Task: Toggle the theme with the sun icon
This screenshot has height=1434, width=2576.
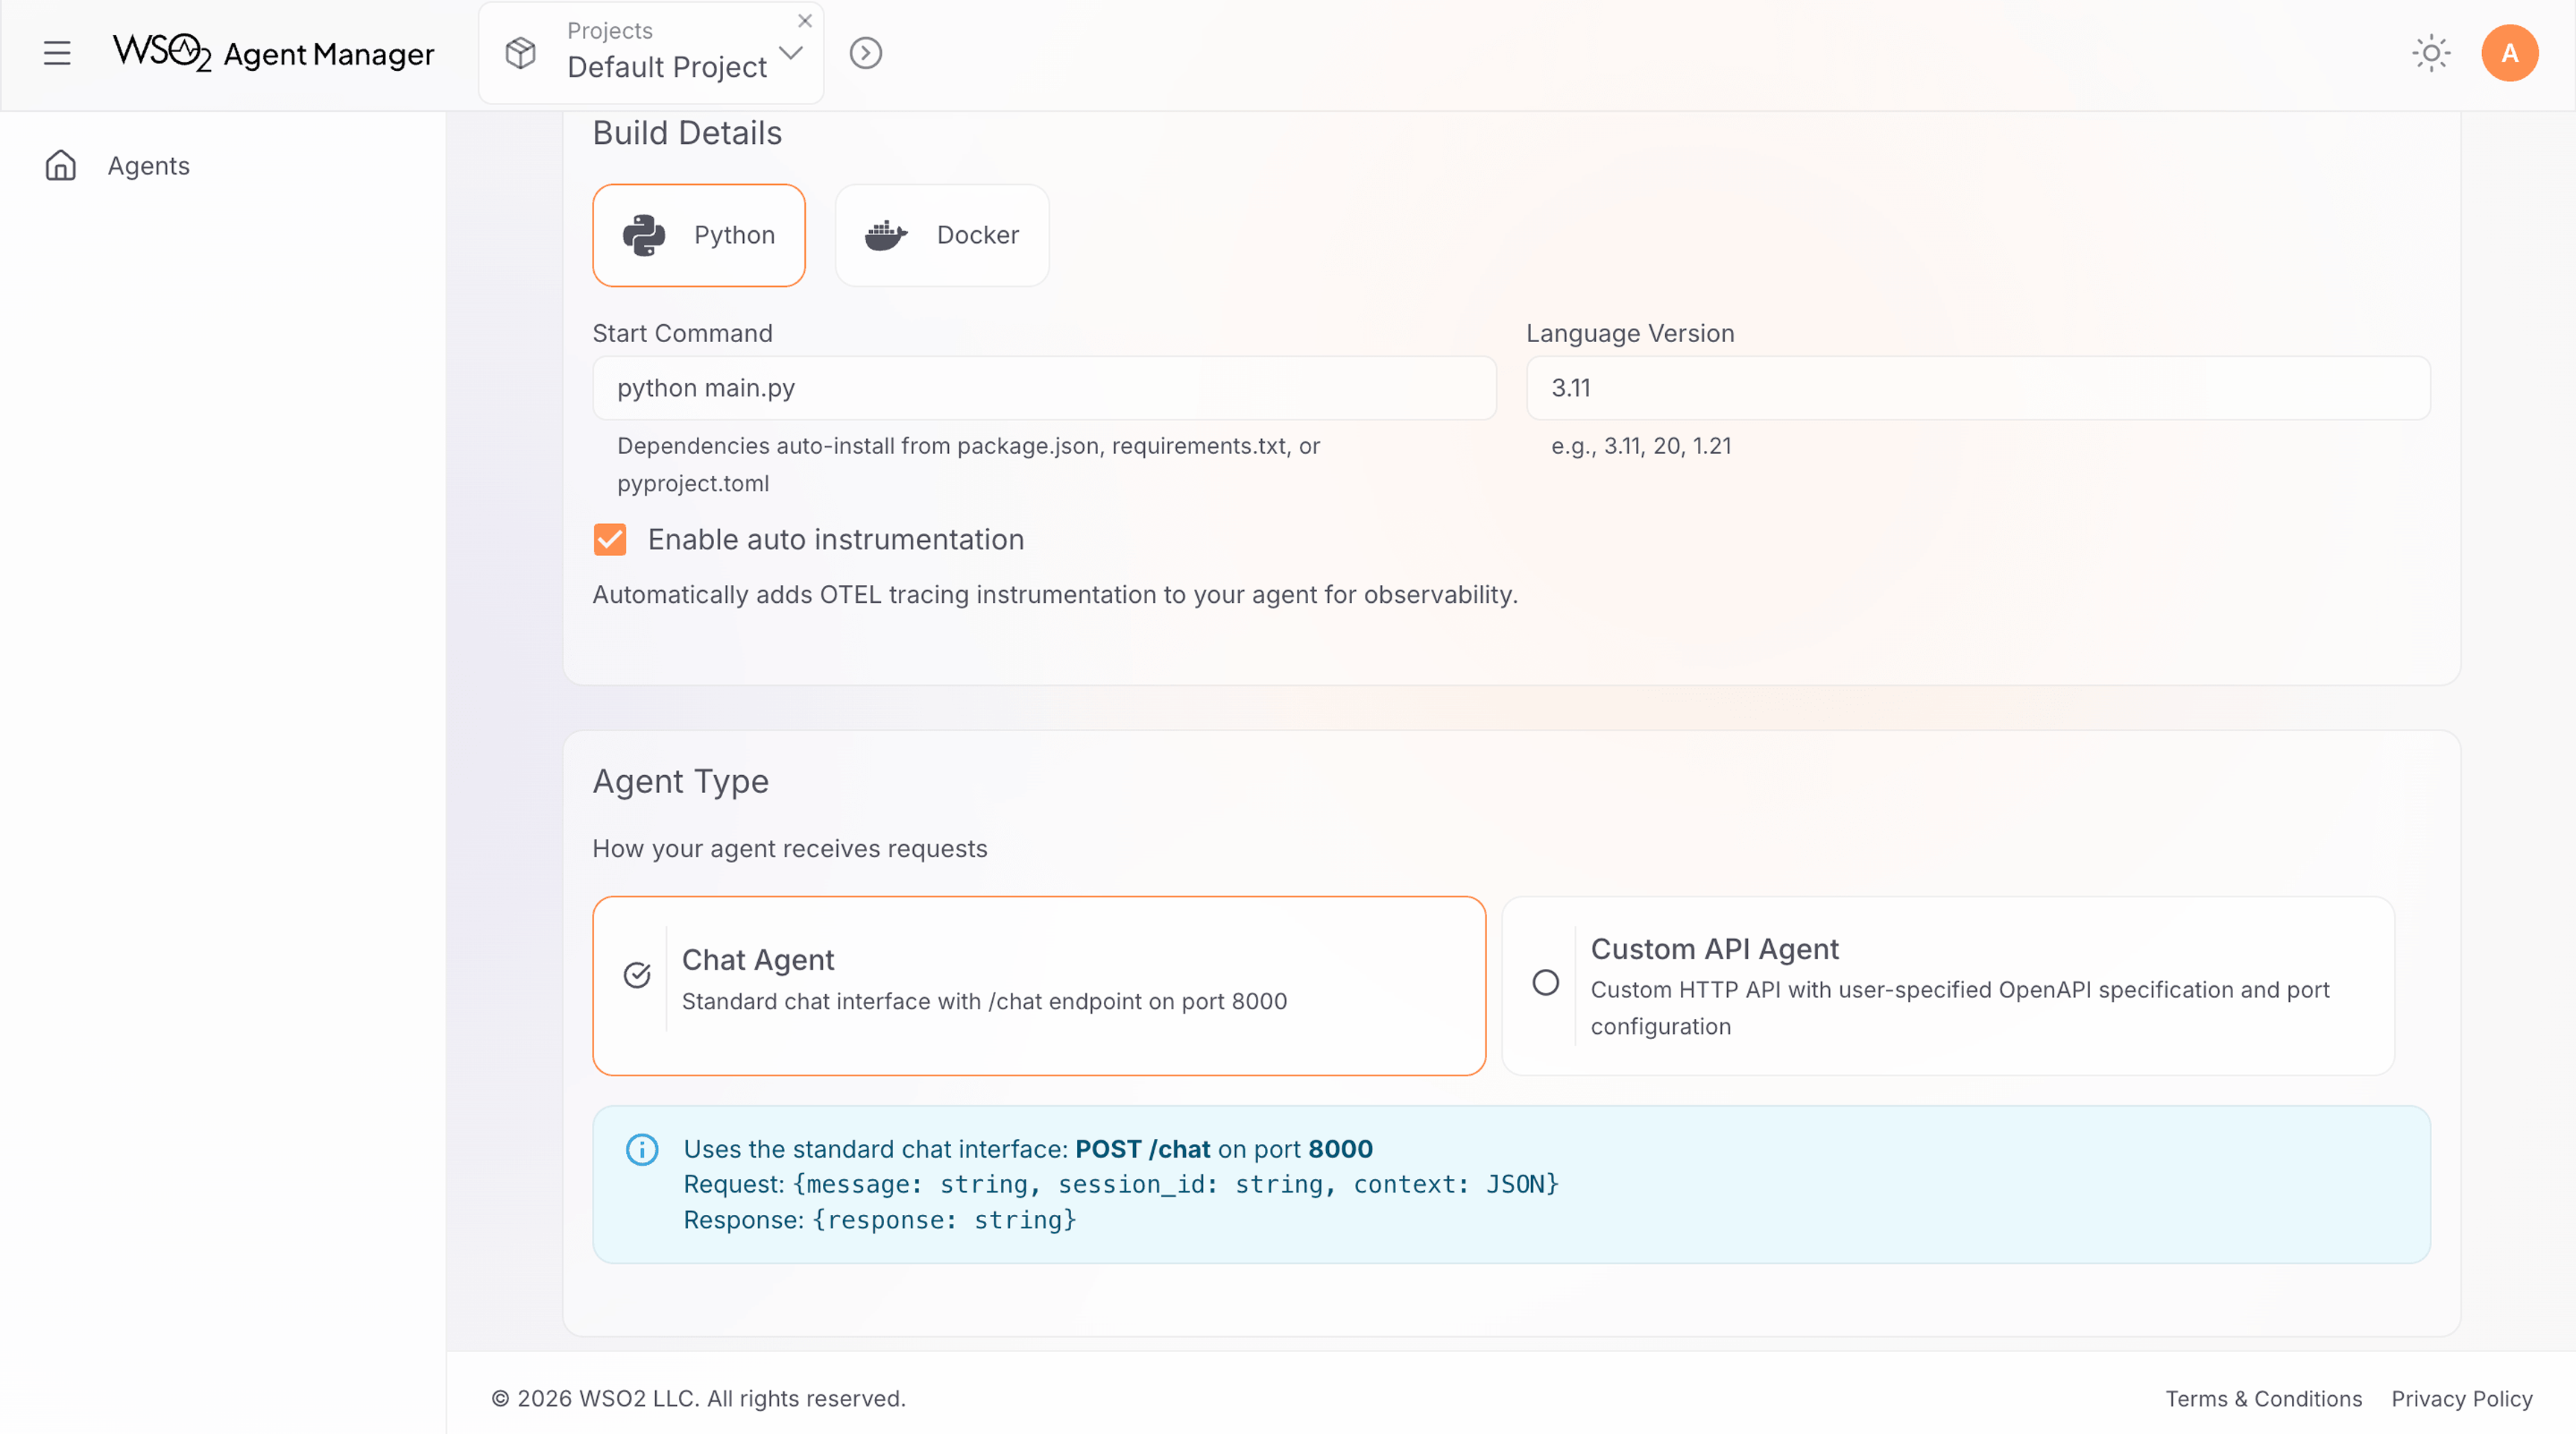Action: 2431,53
